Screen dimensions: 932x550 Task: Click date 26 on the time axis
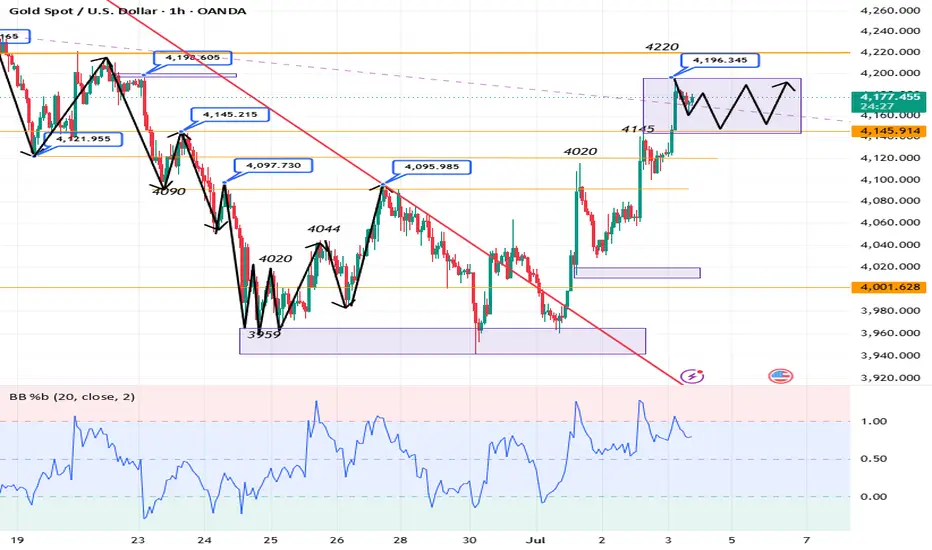[337, 540]
